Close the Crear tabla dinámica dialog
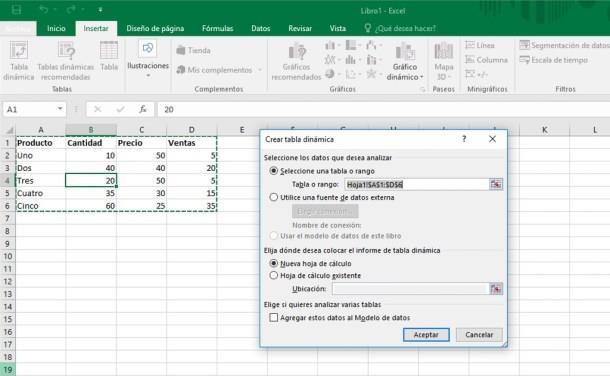 pos(492,139)
